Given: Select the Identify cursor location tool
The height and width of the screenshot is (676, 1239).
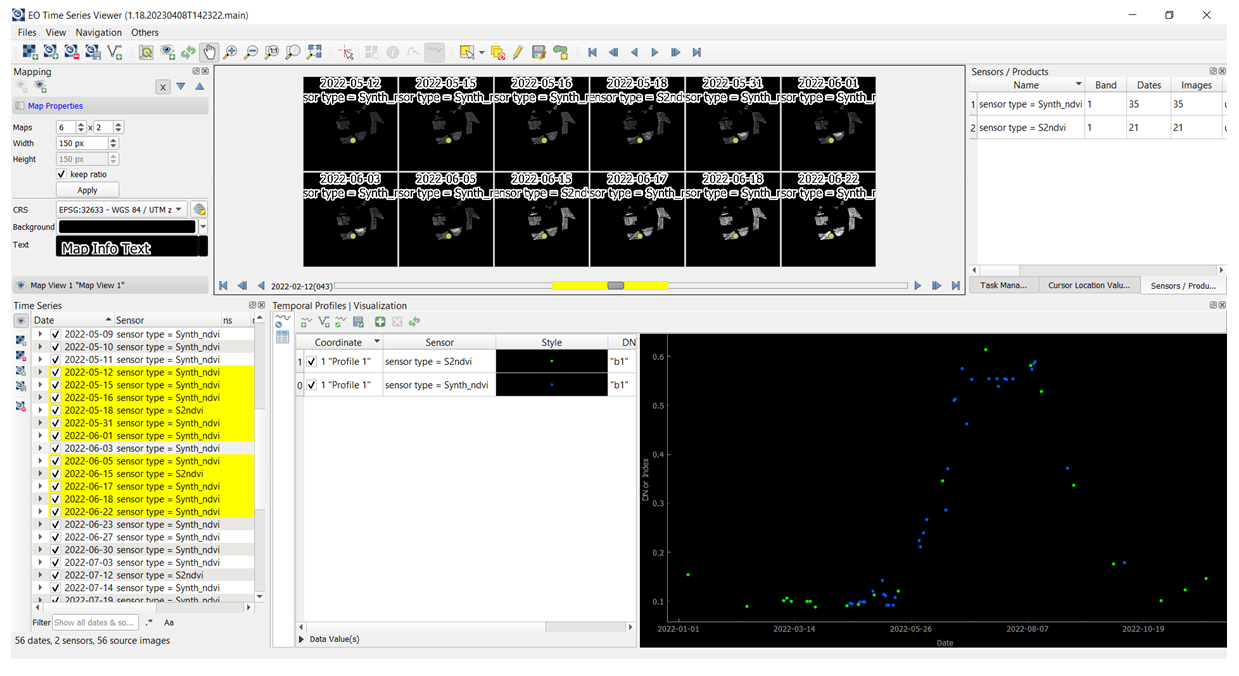Looking at the screenshot, I should coord(345,52).
